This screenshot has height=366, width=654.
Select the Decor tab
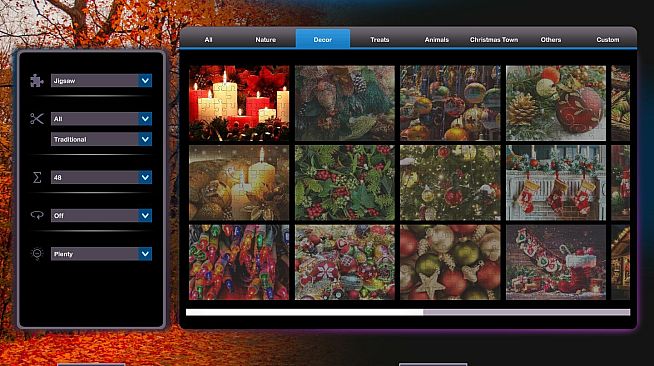click(323, 39)
